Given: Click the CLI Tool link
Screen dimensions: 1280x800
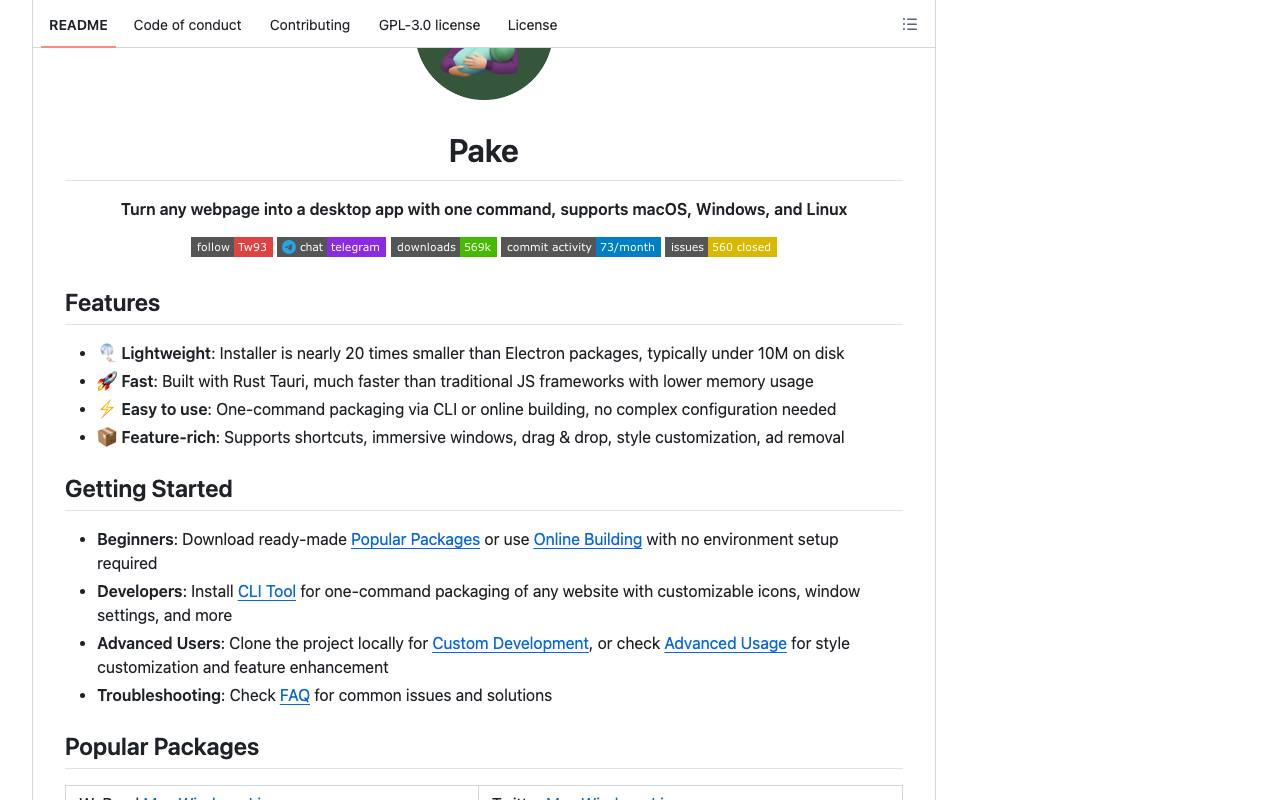Looking at the screenshot, I should coord(267,591).
